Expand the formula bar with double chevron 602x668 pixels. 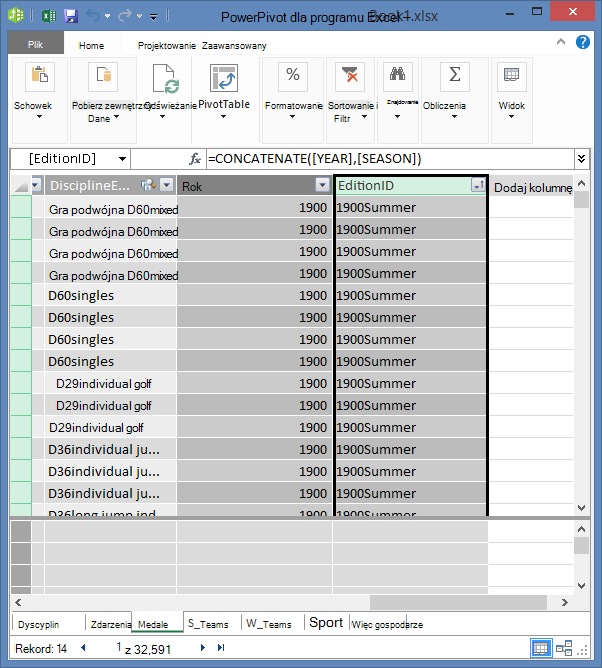(x=582, y=159)
